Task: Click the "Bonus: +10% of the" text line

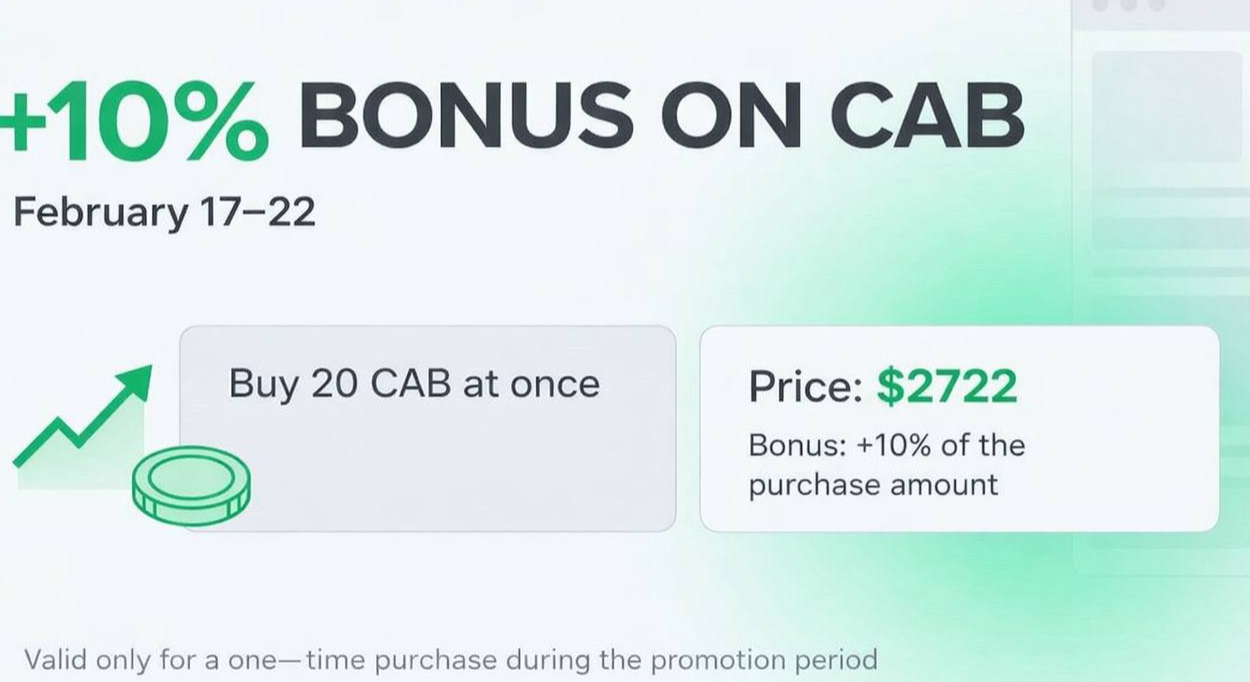Action: click(886, 445)
